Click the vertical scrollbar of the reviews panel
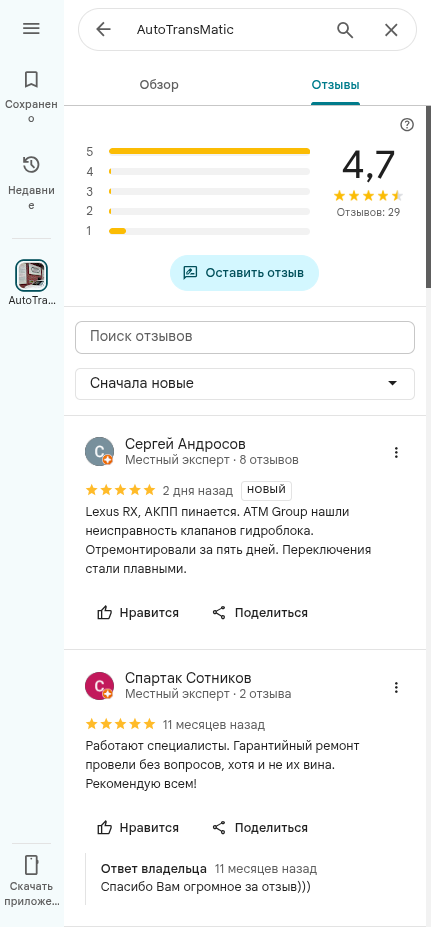 (428, 197)
